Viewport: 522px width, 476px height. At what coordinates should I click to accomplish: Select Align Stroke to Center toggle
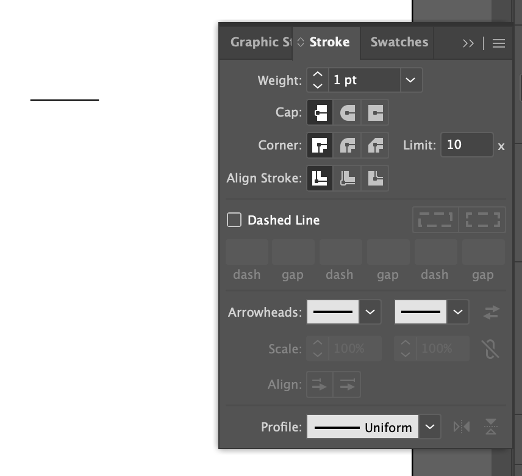tap(320, 178)
